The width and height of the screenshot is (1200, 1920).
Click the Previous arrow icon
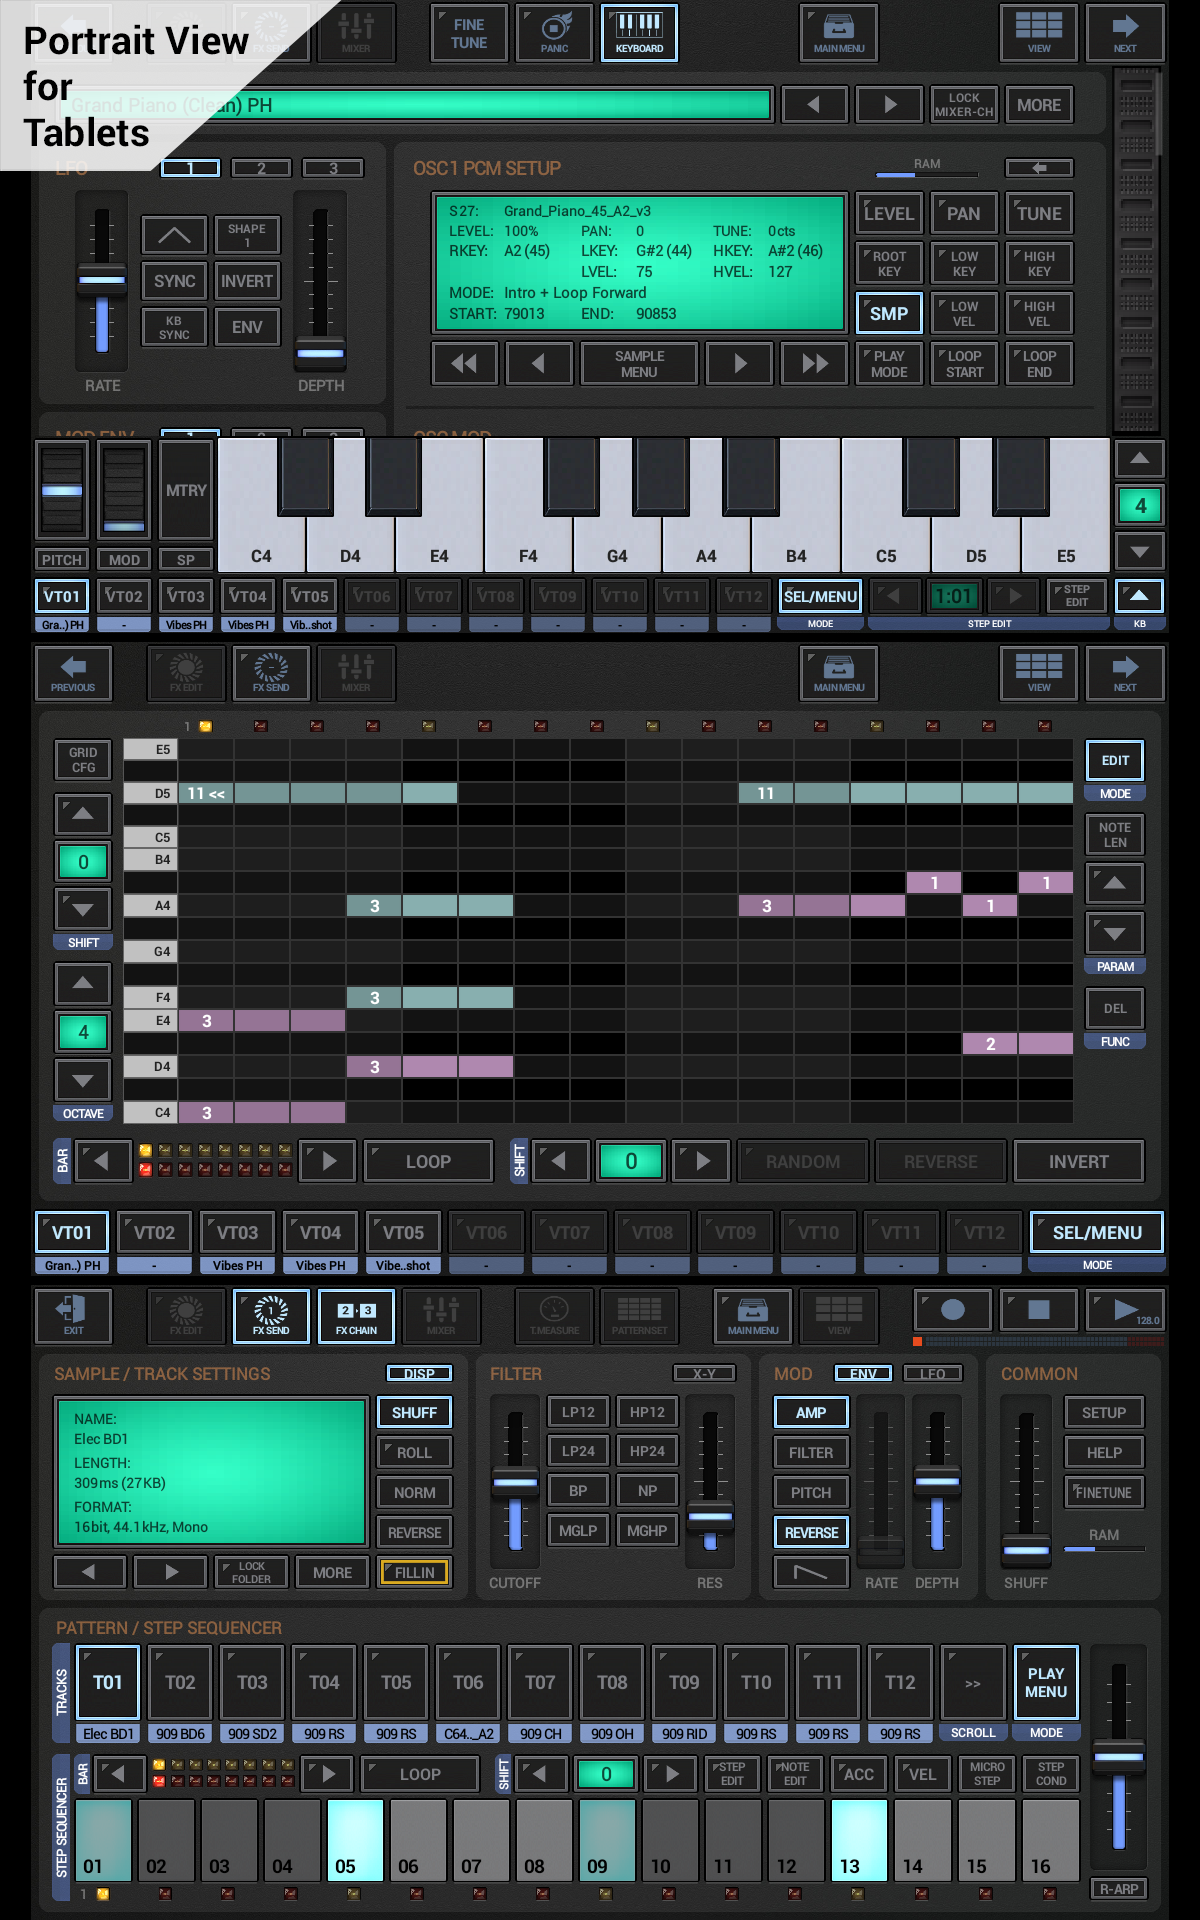[x=73, y=672]
